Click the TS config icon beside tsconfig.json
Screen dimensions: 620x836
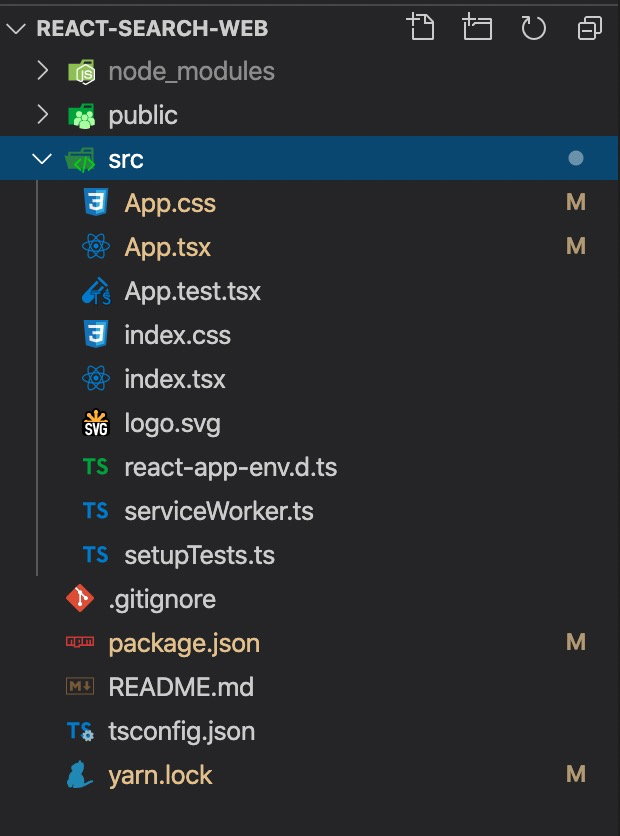coord(80,730)
